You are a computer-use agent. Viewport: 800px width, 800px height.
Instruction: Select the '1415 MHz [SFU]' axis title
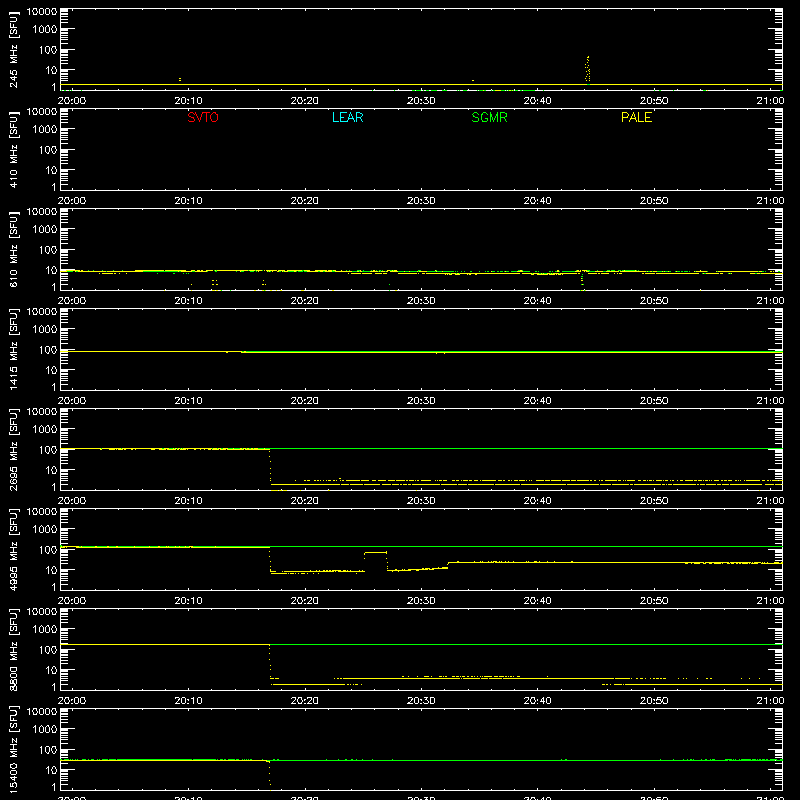[x=14, y=349]
